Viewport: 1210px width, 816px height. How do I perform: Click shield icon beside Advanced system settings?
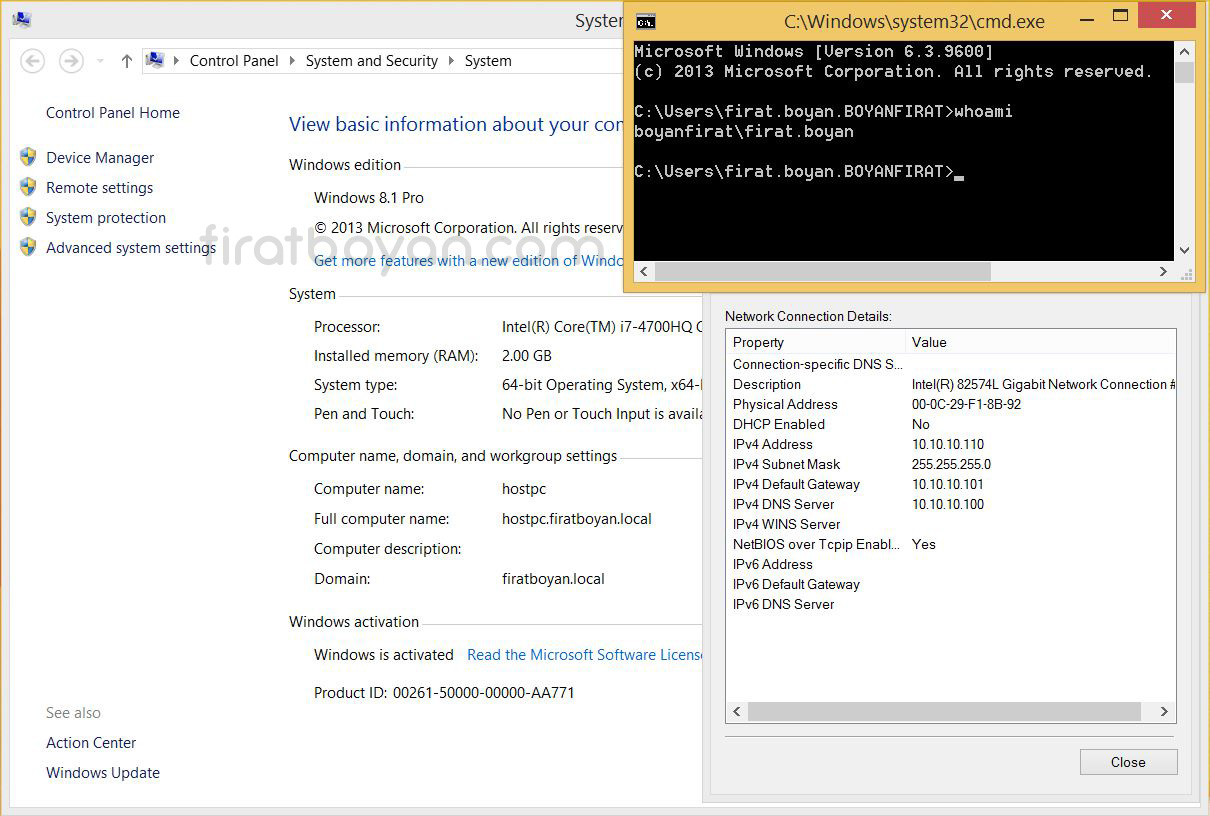pos(28,247)
